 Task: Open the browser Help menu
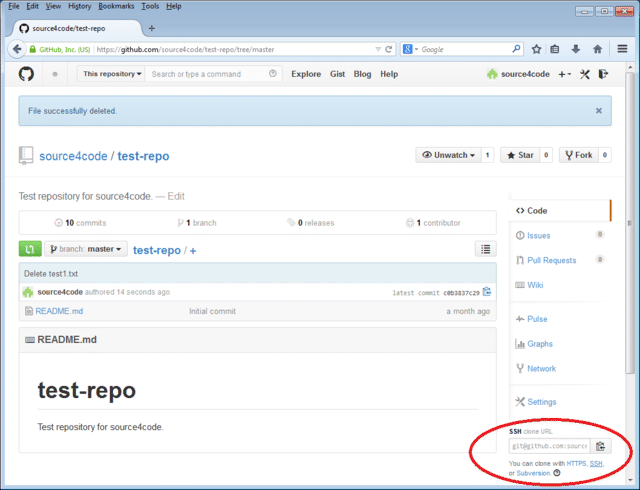tap(173, 6)
